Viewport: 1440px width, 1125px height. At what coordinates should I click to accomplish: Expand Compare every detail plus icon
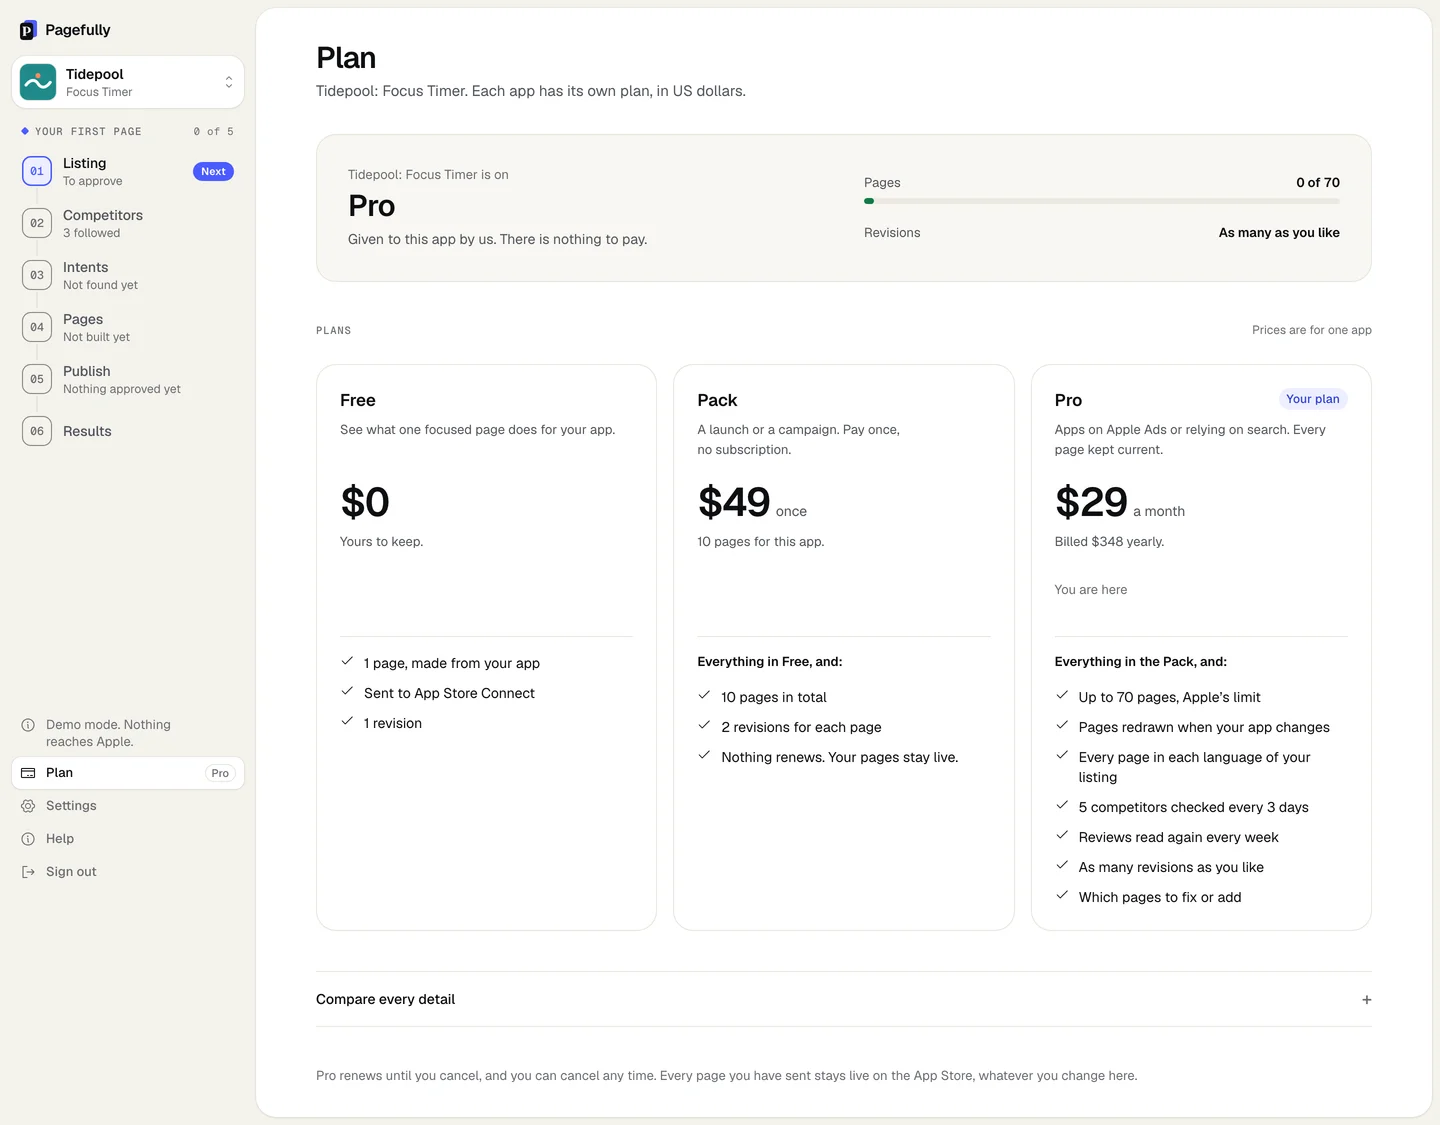pyautogui.click(x=1367, y=1000)
